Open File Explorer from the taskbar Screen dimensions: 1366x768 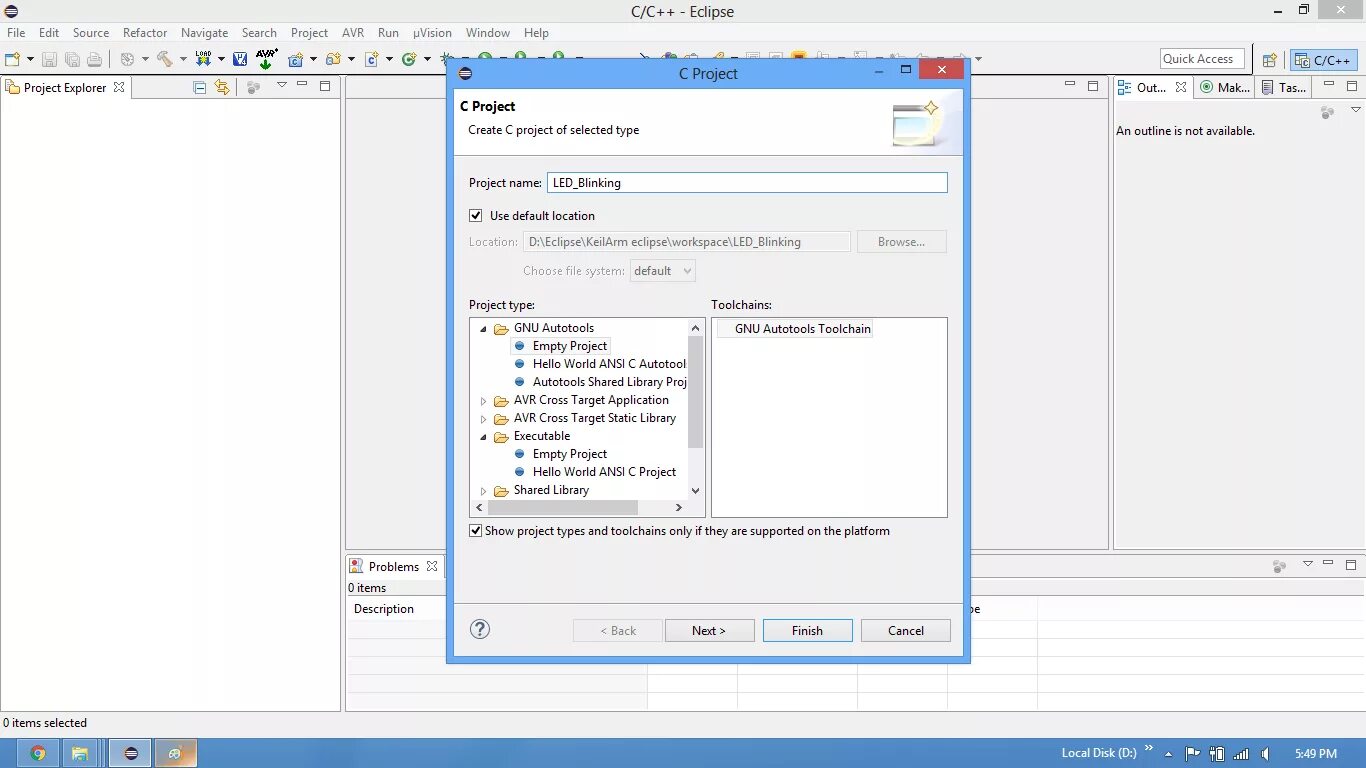tap(80, 753)
